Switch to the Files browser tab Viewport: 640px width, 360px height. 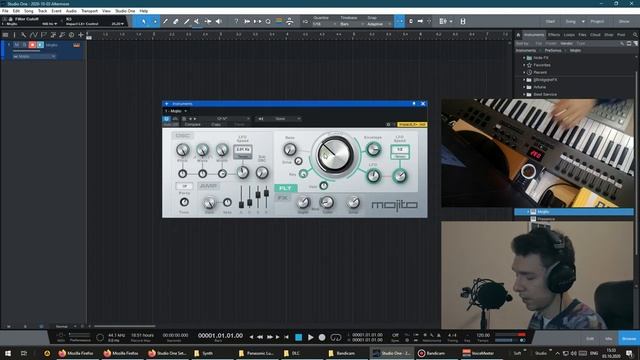coord(582,35)
